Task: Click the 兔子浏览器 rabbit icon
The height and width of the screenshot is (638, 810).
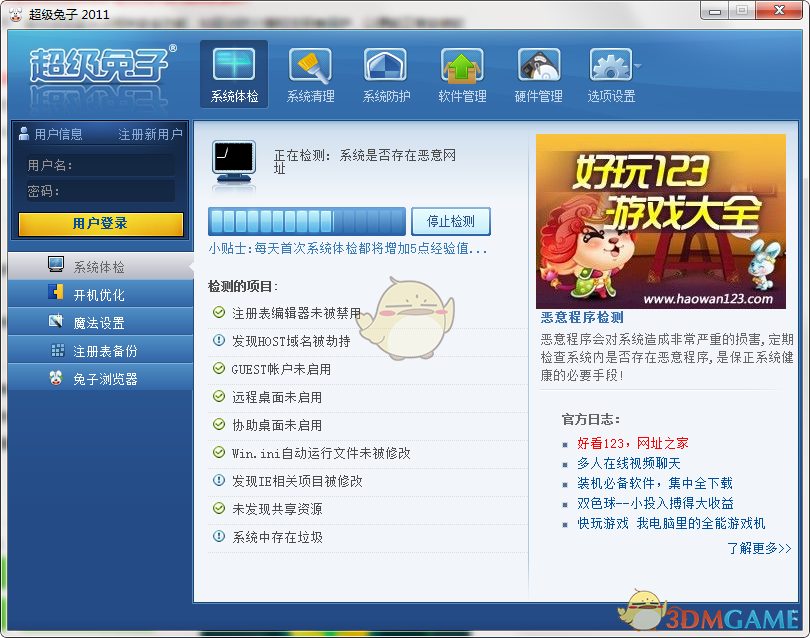Action: point(56,378)
